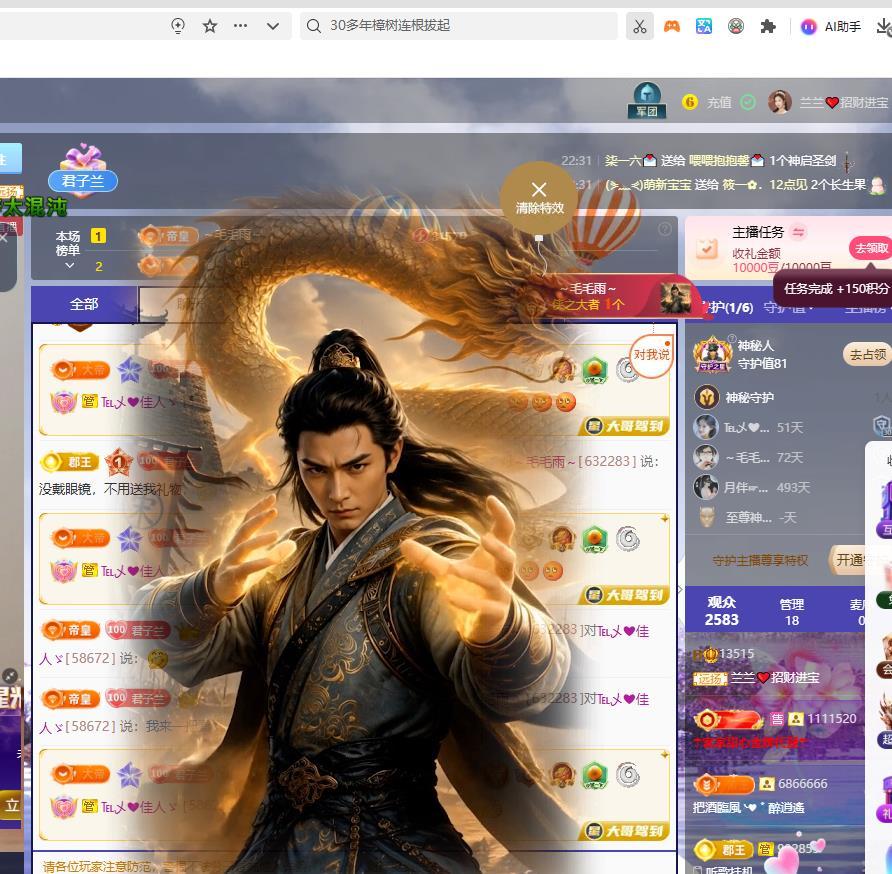Expand the address bar chevron dropdown

(273, 26)
